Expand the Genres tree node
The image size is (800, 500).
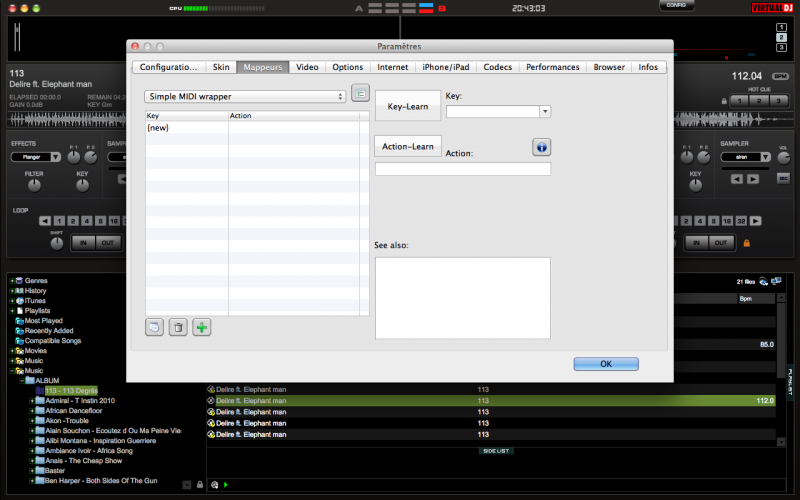pos(12,281)
